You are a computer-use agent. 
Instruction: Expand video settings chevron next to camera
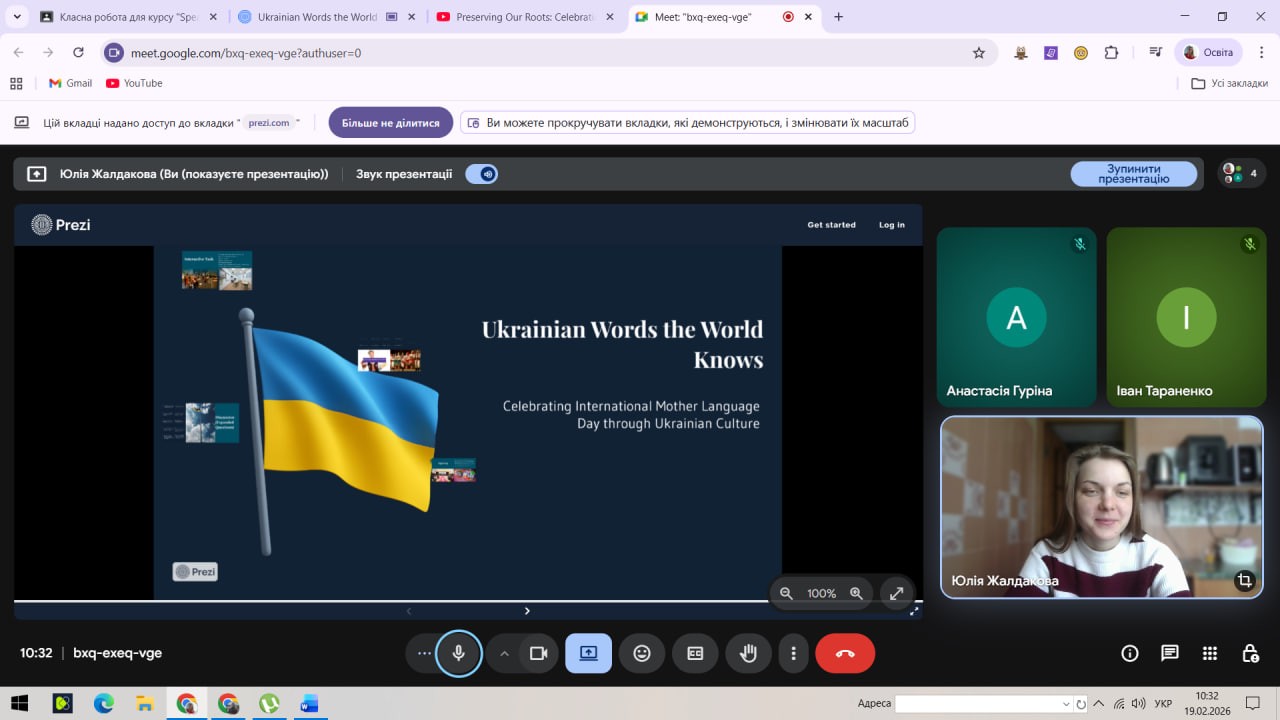(x=504, y=653)
